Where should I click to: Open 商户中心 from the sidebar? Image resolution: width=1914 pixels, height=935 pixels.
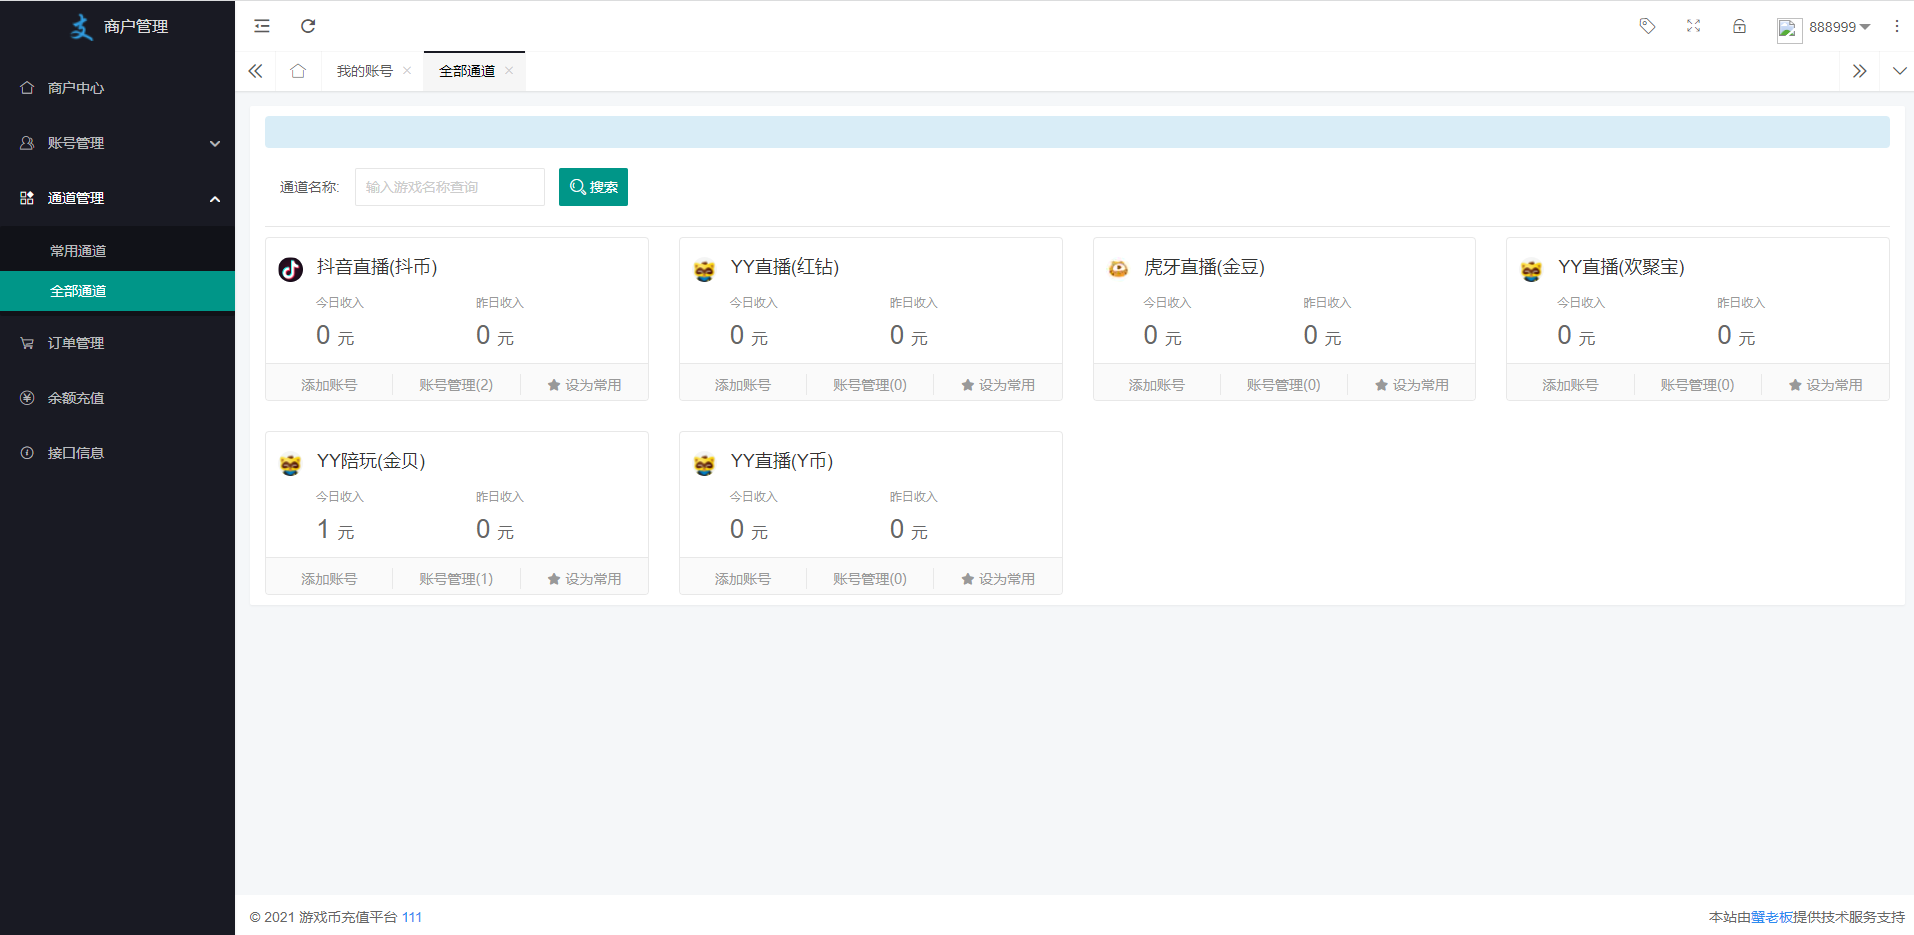(x=74, y=87)
